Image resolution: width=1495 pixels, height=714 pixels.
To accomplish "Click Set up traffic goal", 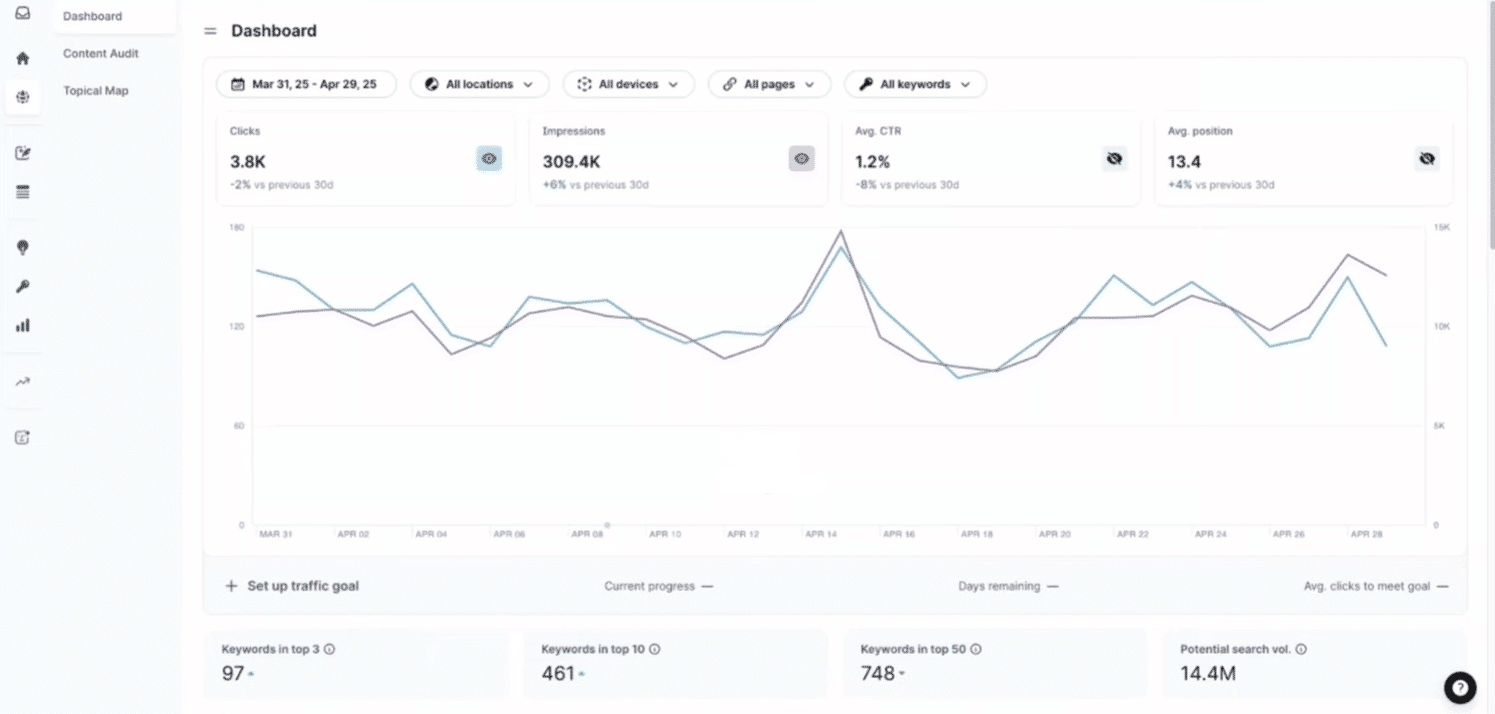I will pyautogui.click(x=292, y=586).
